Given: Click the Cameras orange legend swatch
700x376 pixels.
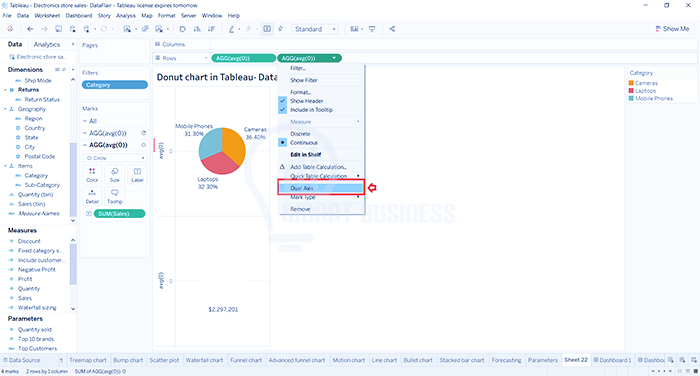Looking at the screenshot, I should coord(631,83).
